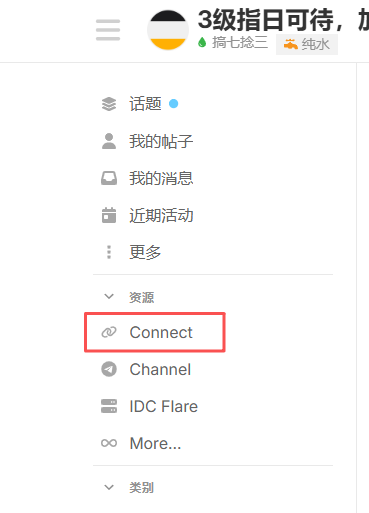This screenshot has width=369, height=513.
Task: Collapse the 类别 section chevron
Action: (x=109, y=487)
